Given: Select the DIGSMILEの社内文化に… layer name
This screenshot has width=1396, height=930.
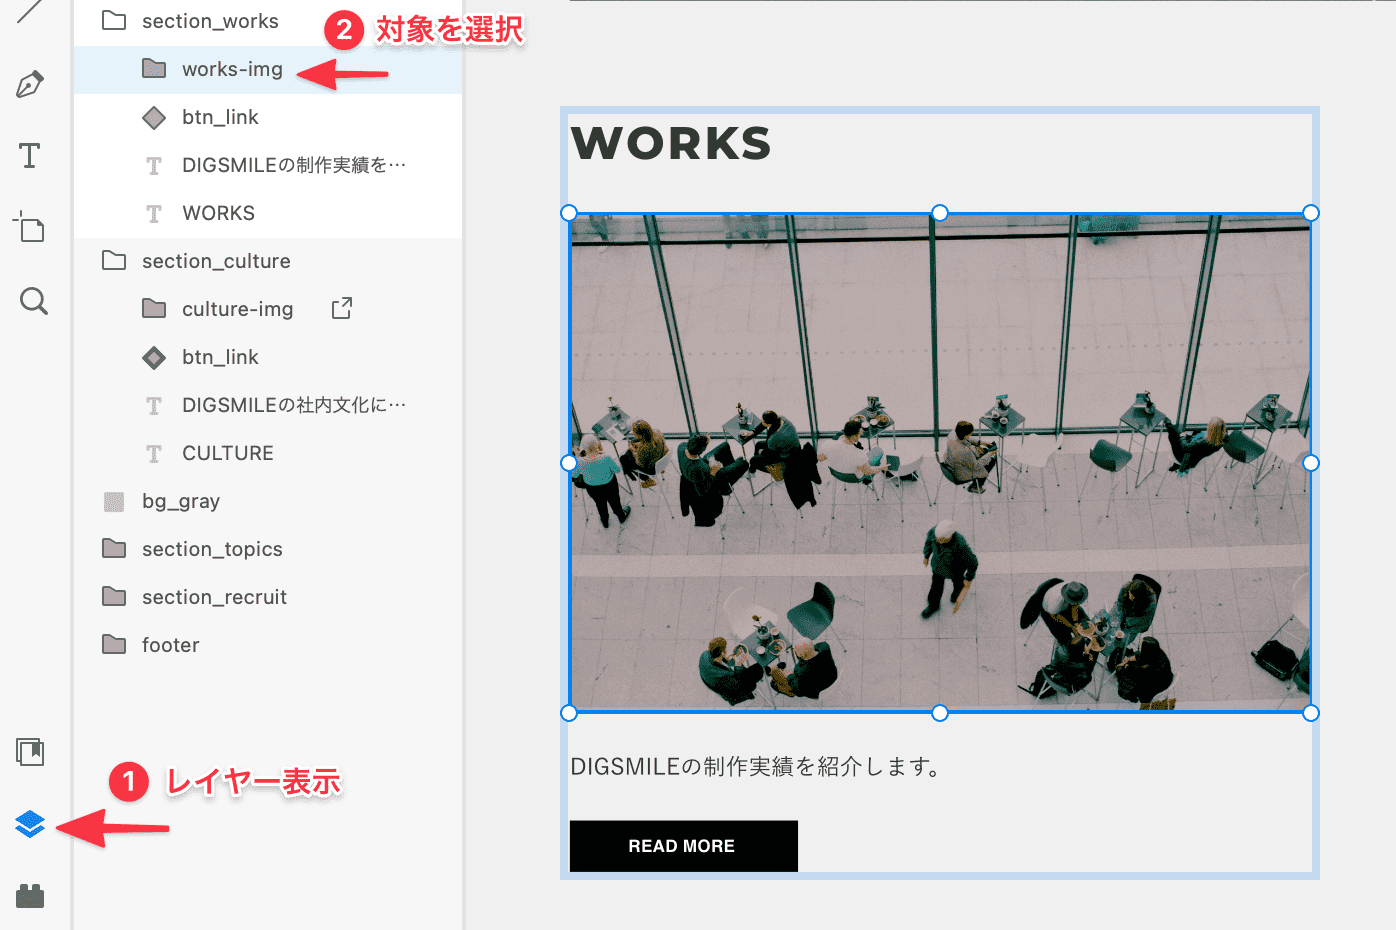Looking at the screenshot, I should (x=294, y=405).
